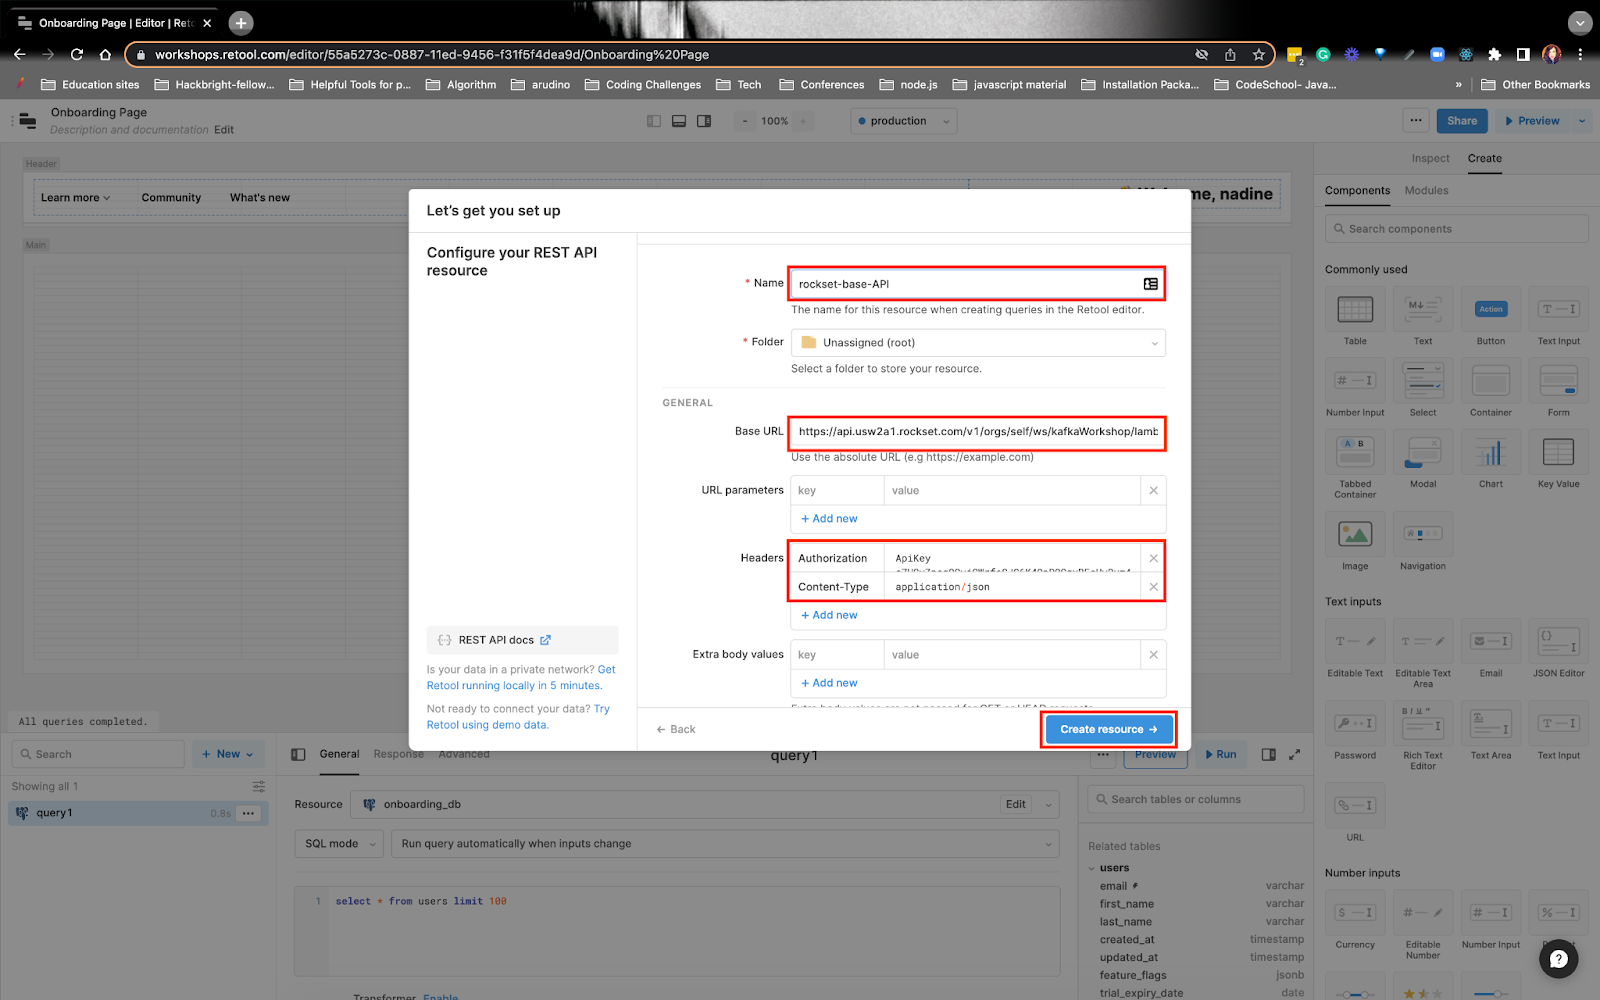This screenshot has height=1000, width=1600.
Task: Expand the Learn more menu
Action: click(76, 198)
